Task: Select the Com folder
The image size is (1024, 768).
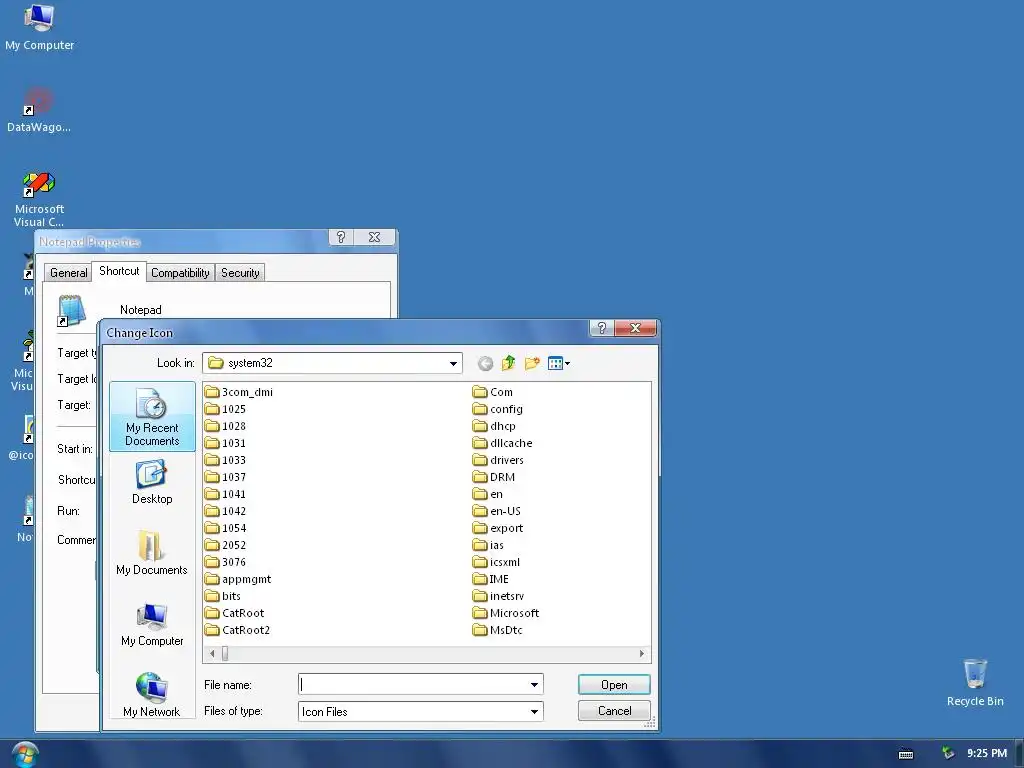Action: (493, 392)
